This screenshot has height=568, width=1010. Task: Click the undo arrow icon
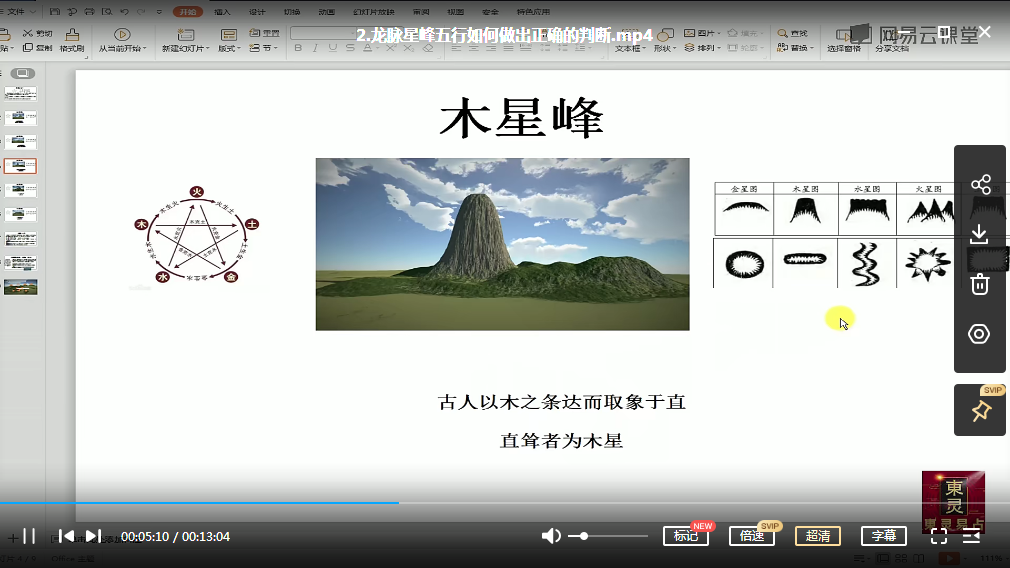click(x=124, y=12)
